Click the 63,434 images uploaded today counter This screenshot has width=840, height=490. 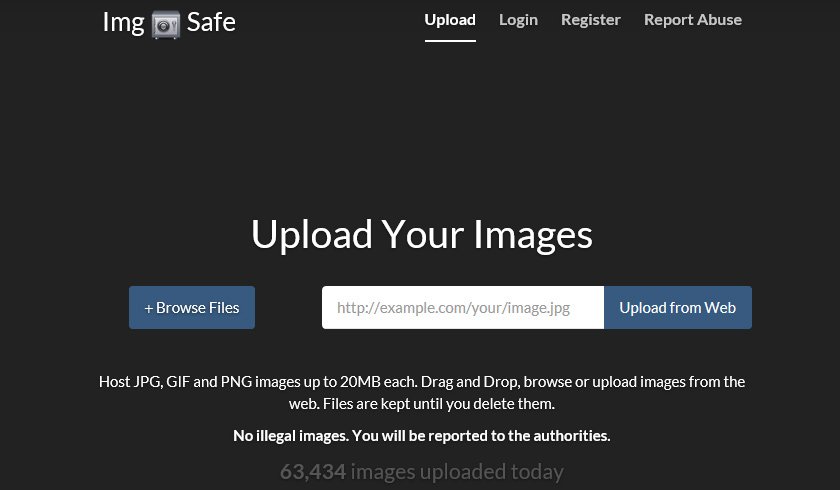point(422,472)
